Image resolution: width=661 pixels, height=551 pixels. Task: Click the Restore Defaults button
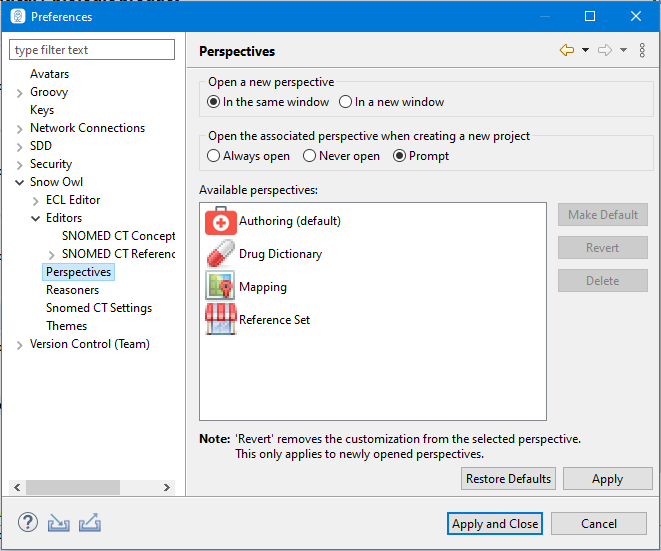click(x=508, y=479)
